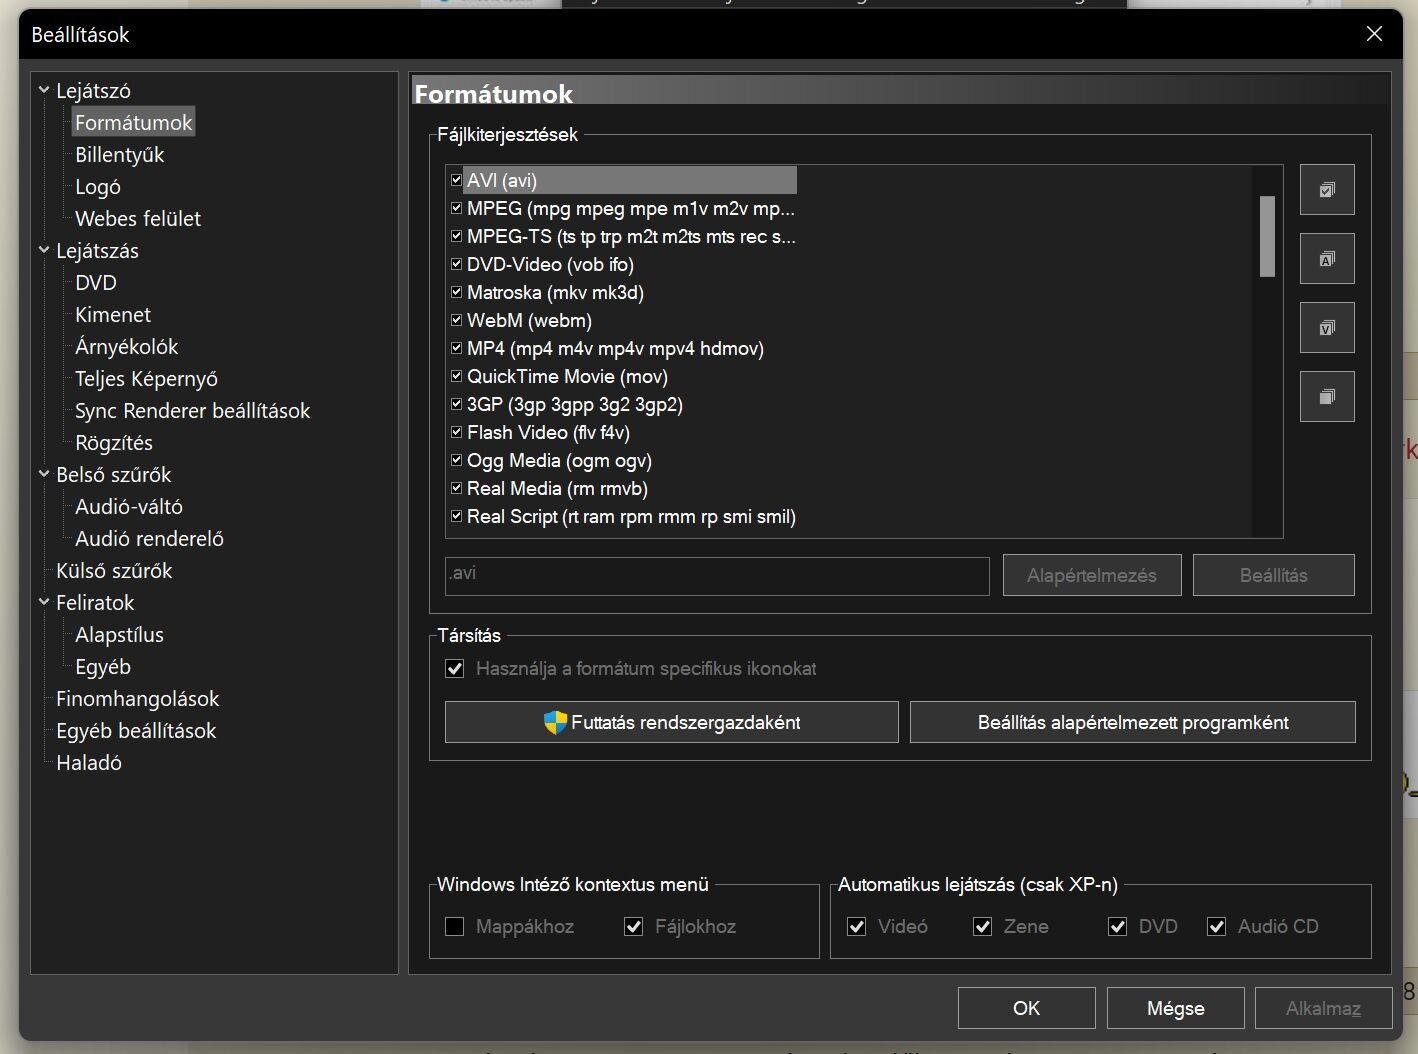Click Beállítás alapértelmezett programként button
Screen dimensions: 1418x1054
[1133, 722]
